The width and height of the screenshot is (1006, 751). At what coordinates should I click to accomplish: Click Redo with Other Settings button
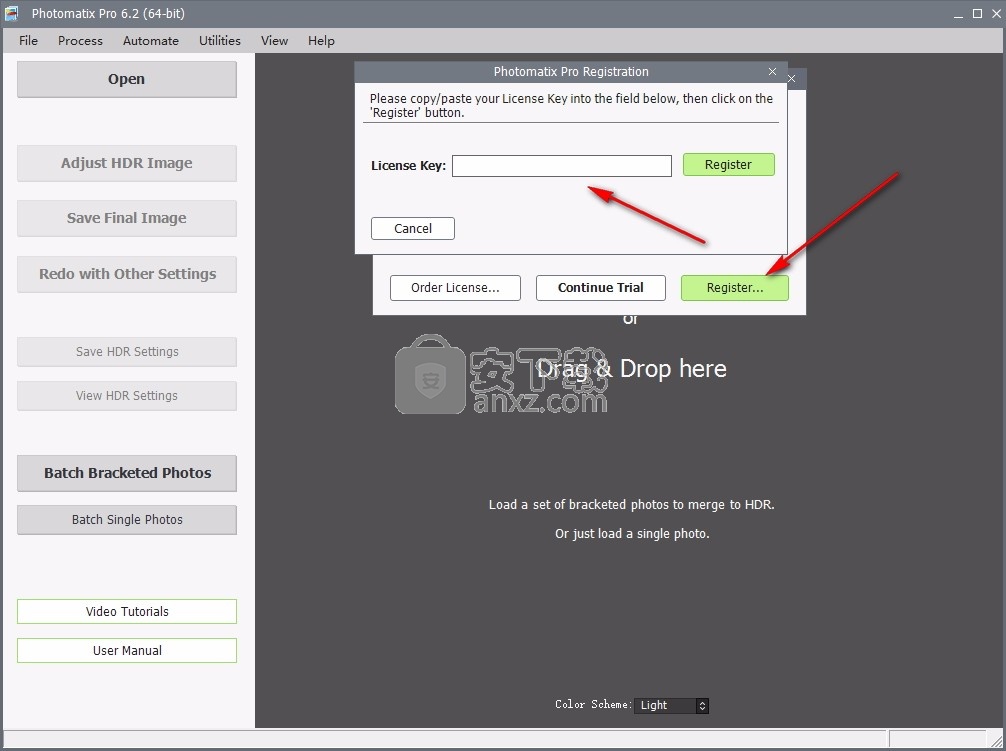coord(126,274)
